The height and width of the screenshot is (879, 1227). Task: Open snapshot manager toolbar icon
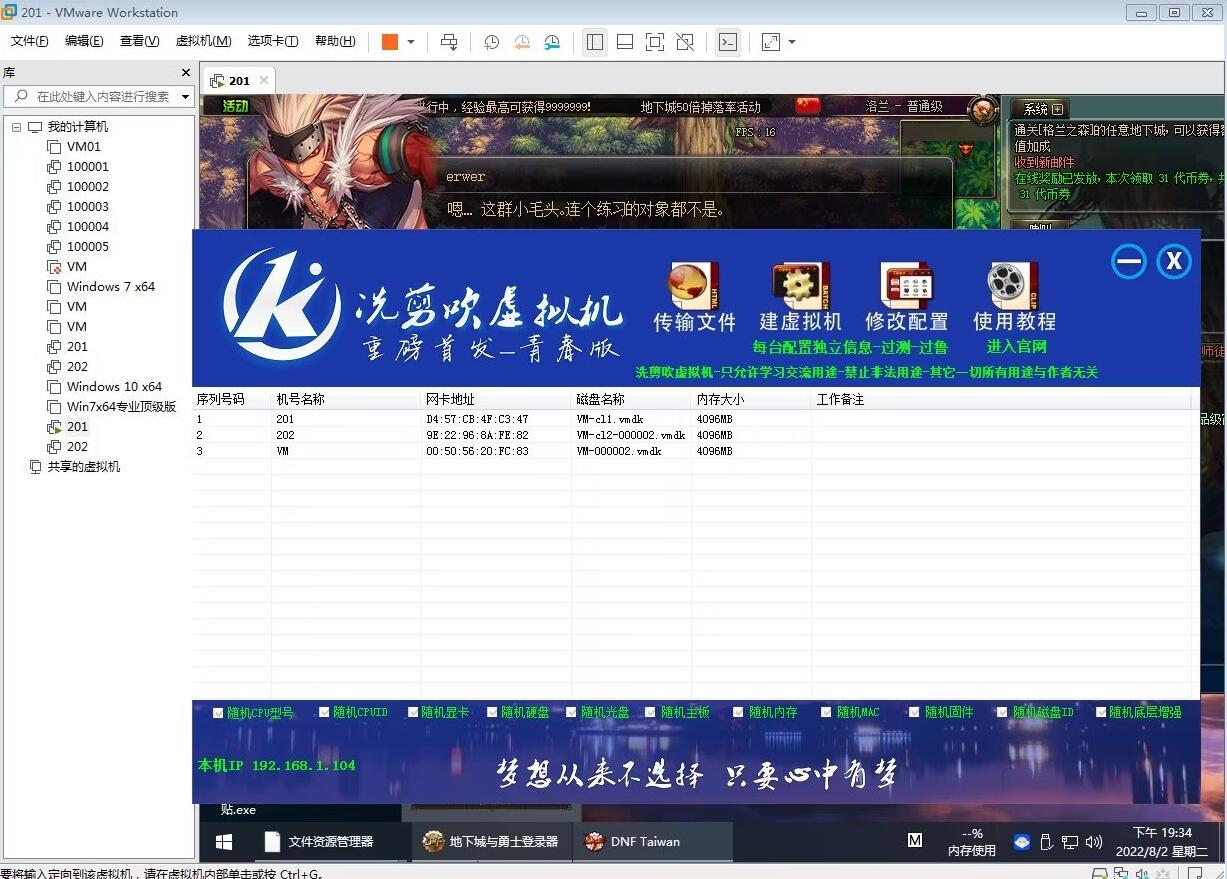[552, 42]
